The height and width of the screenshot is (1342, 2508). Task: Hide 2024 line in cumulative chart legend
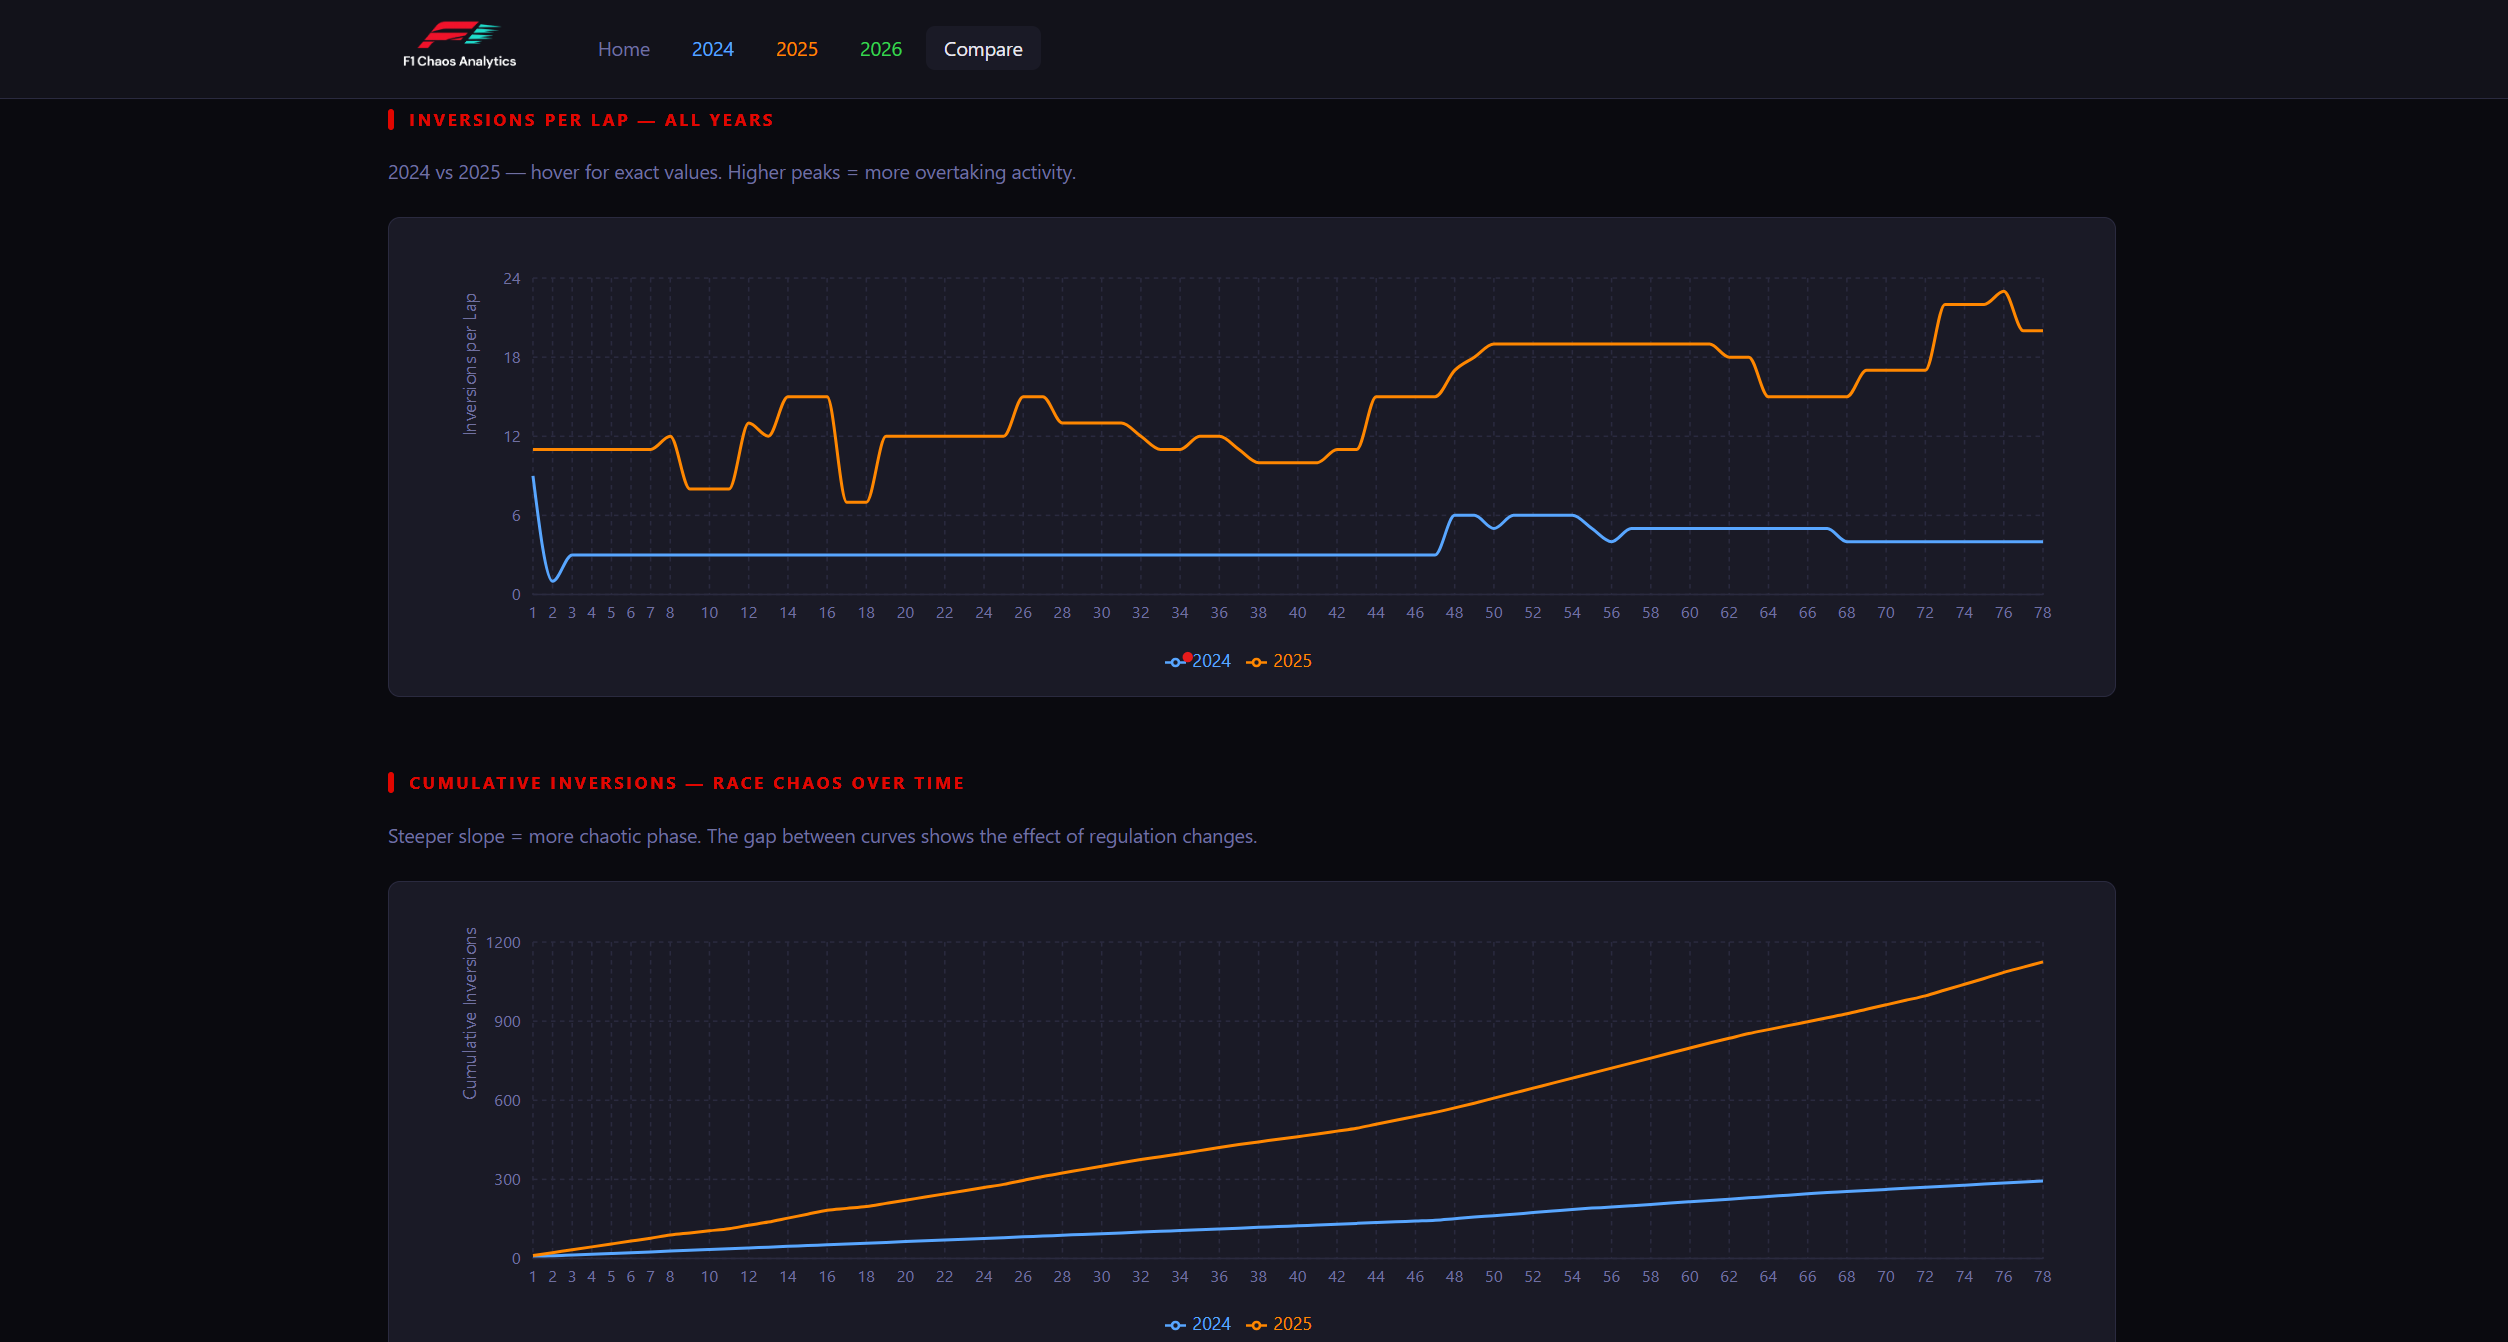[1211, 1324]
